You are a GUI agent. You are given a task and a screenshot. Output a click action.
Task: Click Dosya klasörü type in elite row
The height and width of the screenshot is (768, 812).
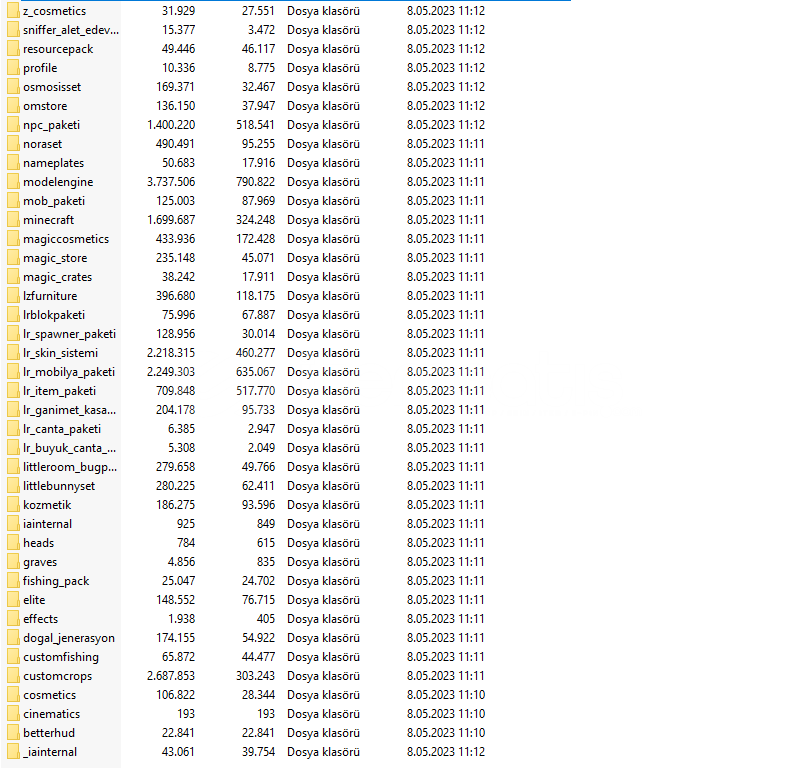pyautogui.click(x=323, y=600)
